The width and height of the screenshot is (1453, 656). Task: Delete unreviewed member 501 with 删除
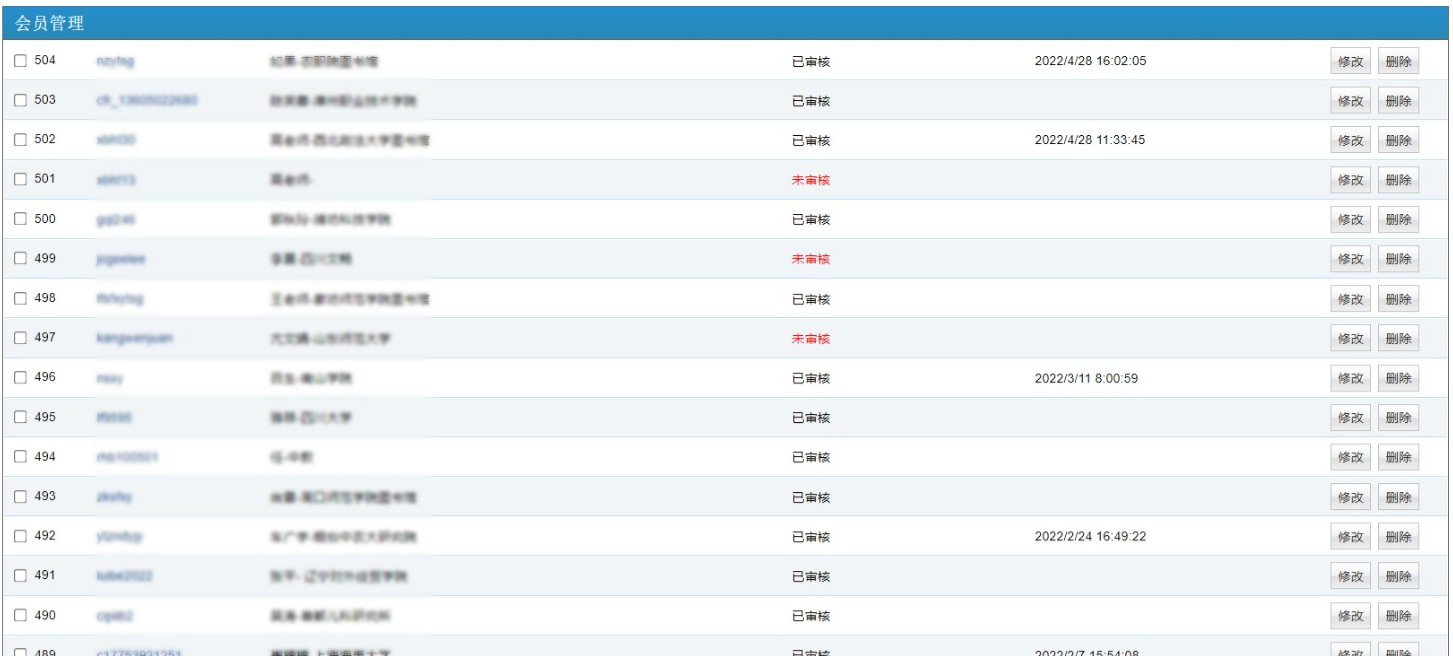(1398, 180)
